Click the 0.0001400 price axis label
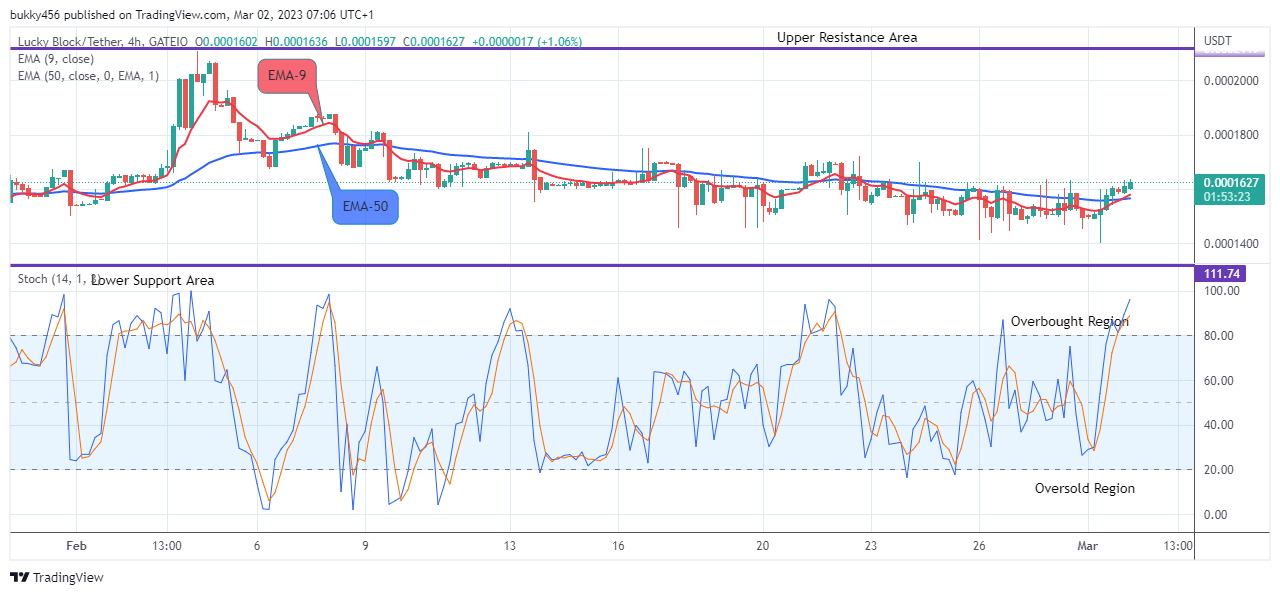The width and height of the screenshot is (1280, 595). [1231, 244]
